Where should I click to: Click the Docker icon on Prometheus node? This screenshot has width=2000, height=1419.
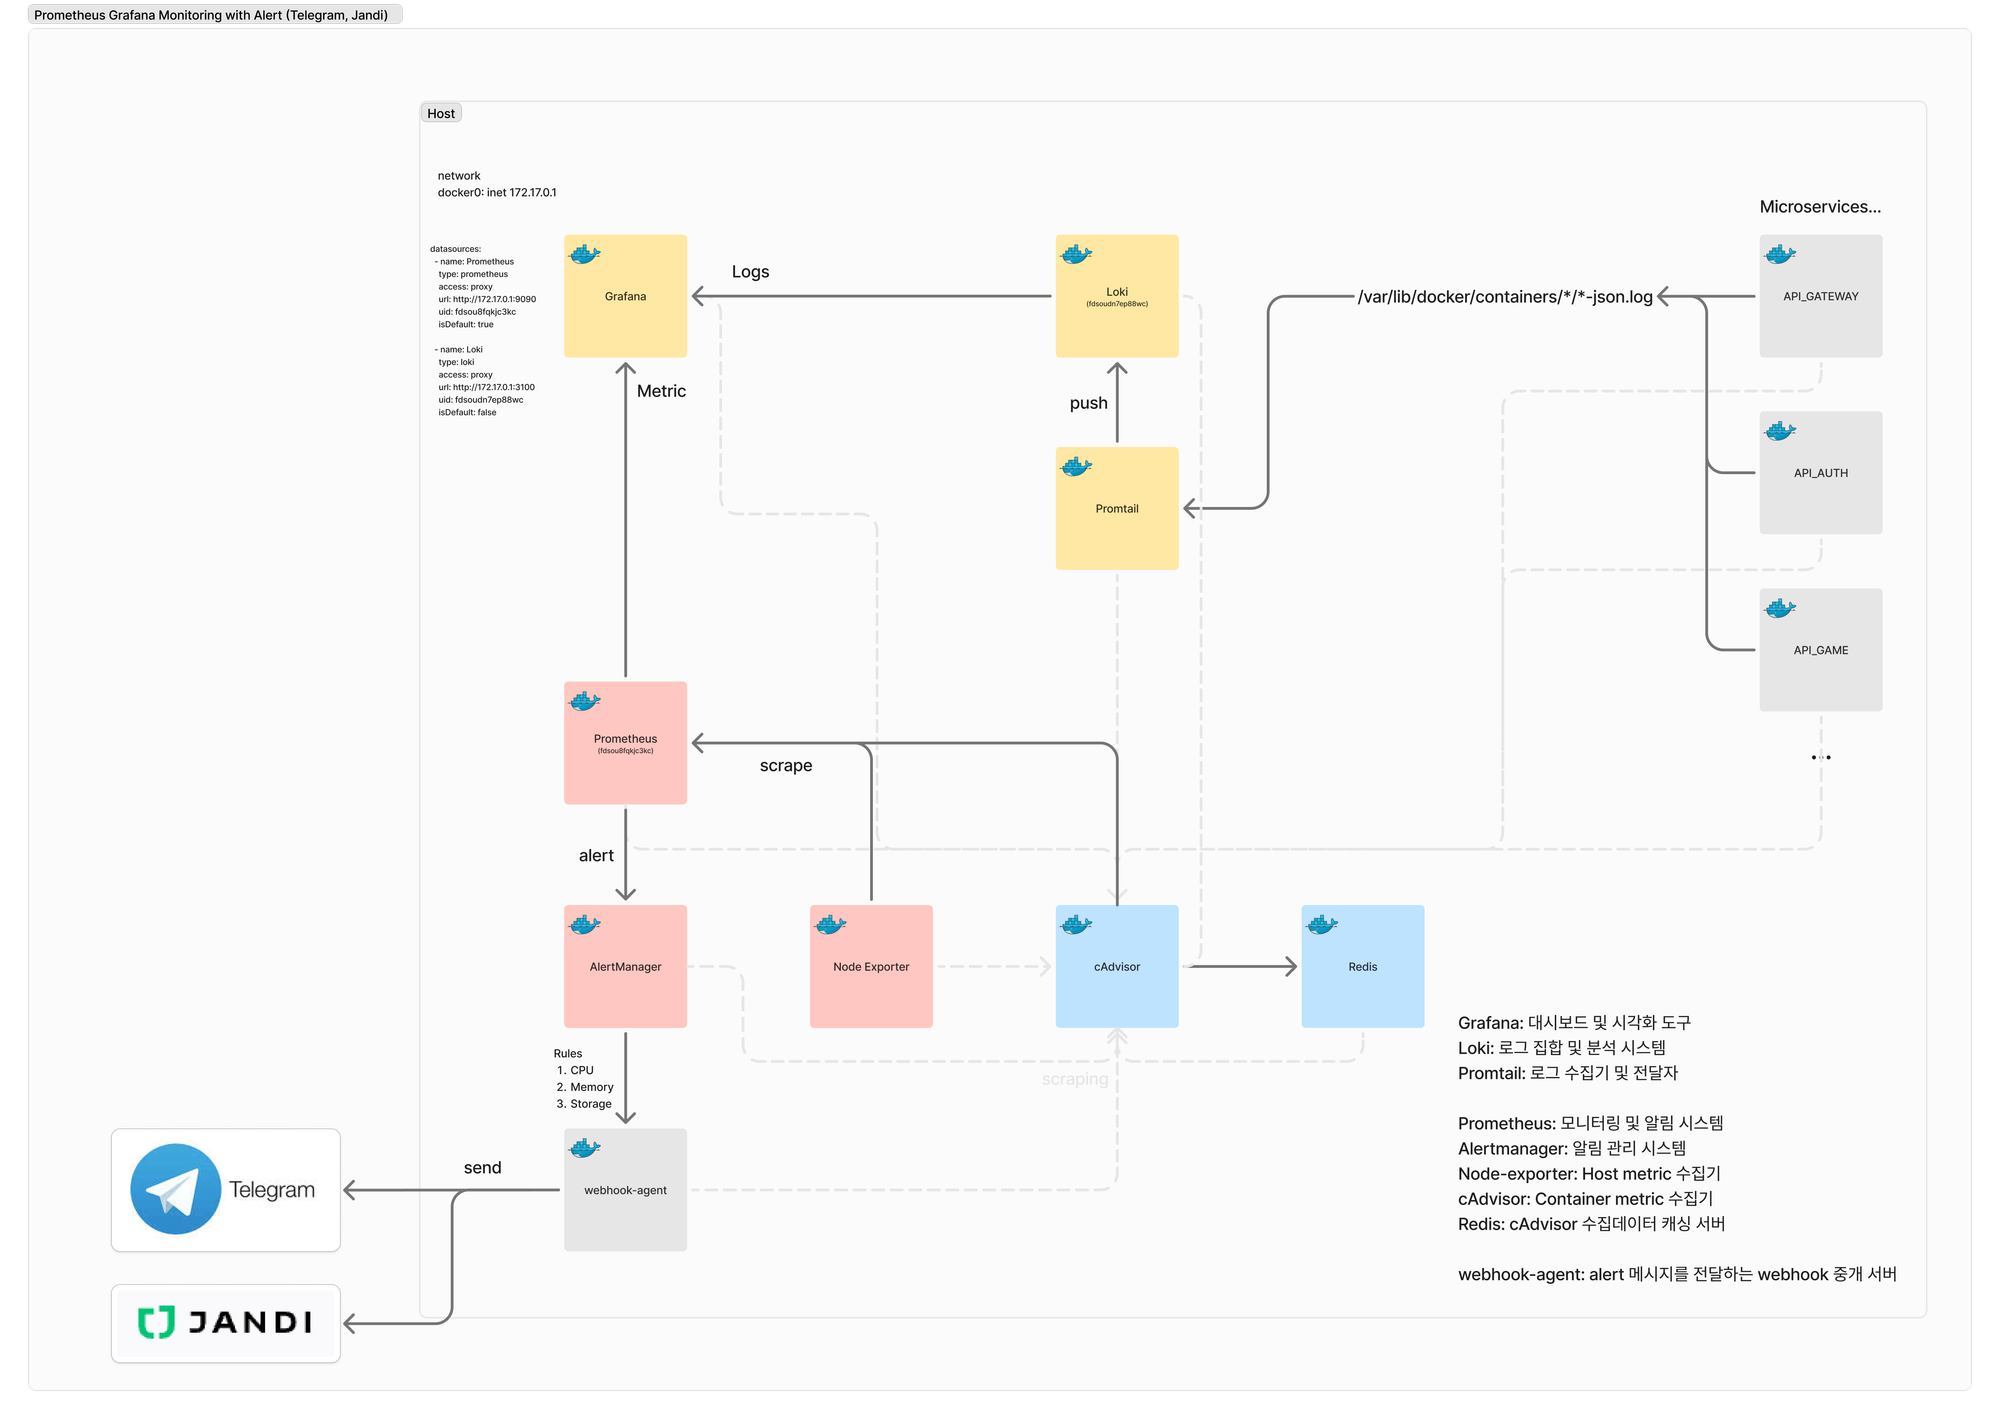point(584,701)
